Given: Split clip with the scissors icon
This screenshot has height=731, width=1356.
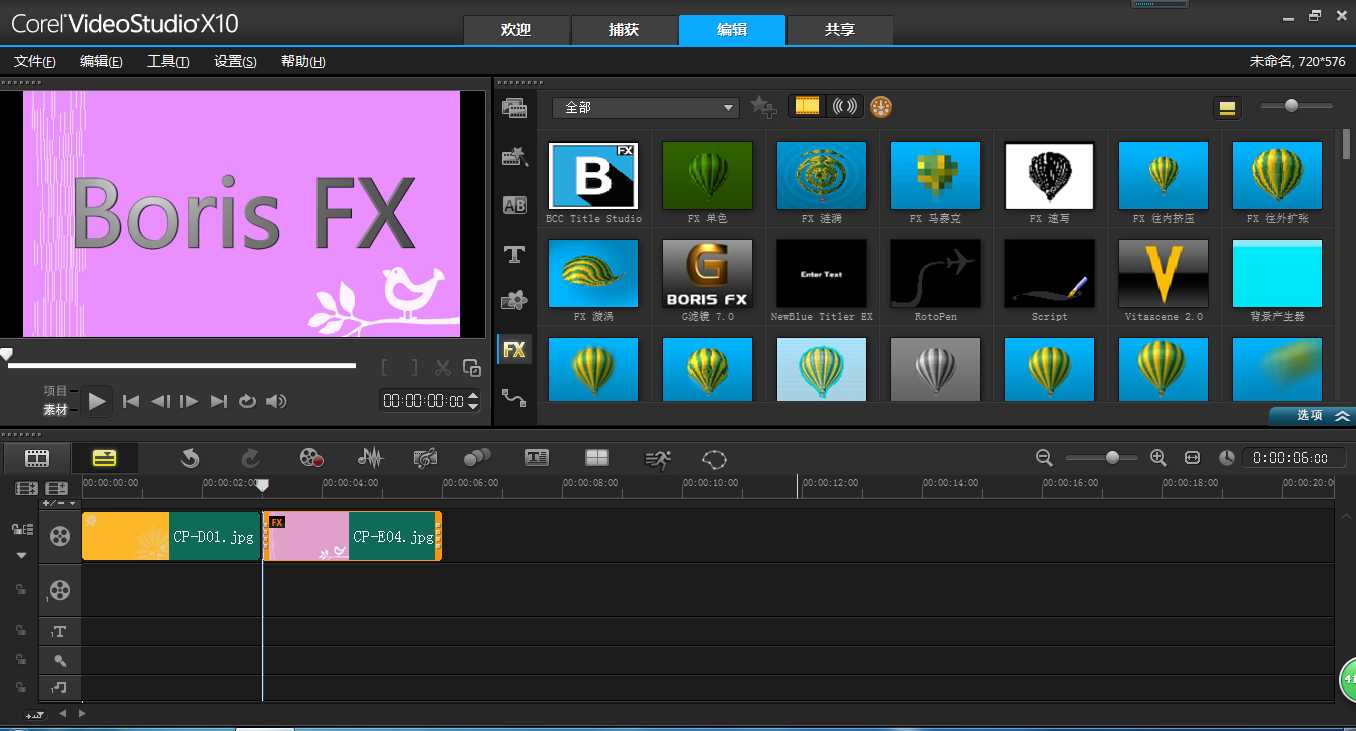Looking at the screenshot, I should click(443, 368).
